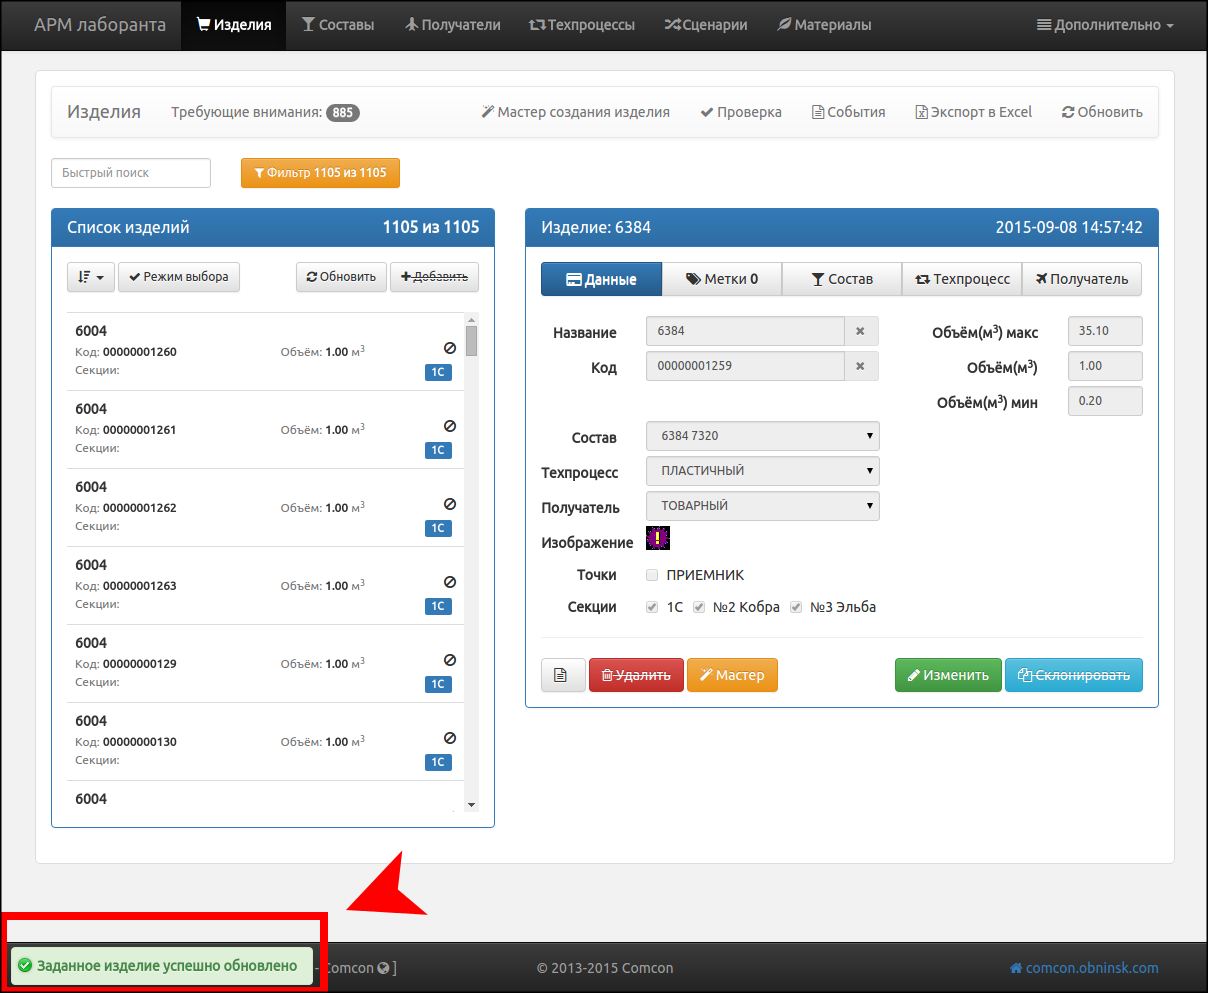Select item with code 00000000129
This screenshot has width=1208, height=993.
[x=265, y=663]
